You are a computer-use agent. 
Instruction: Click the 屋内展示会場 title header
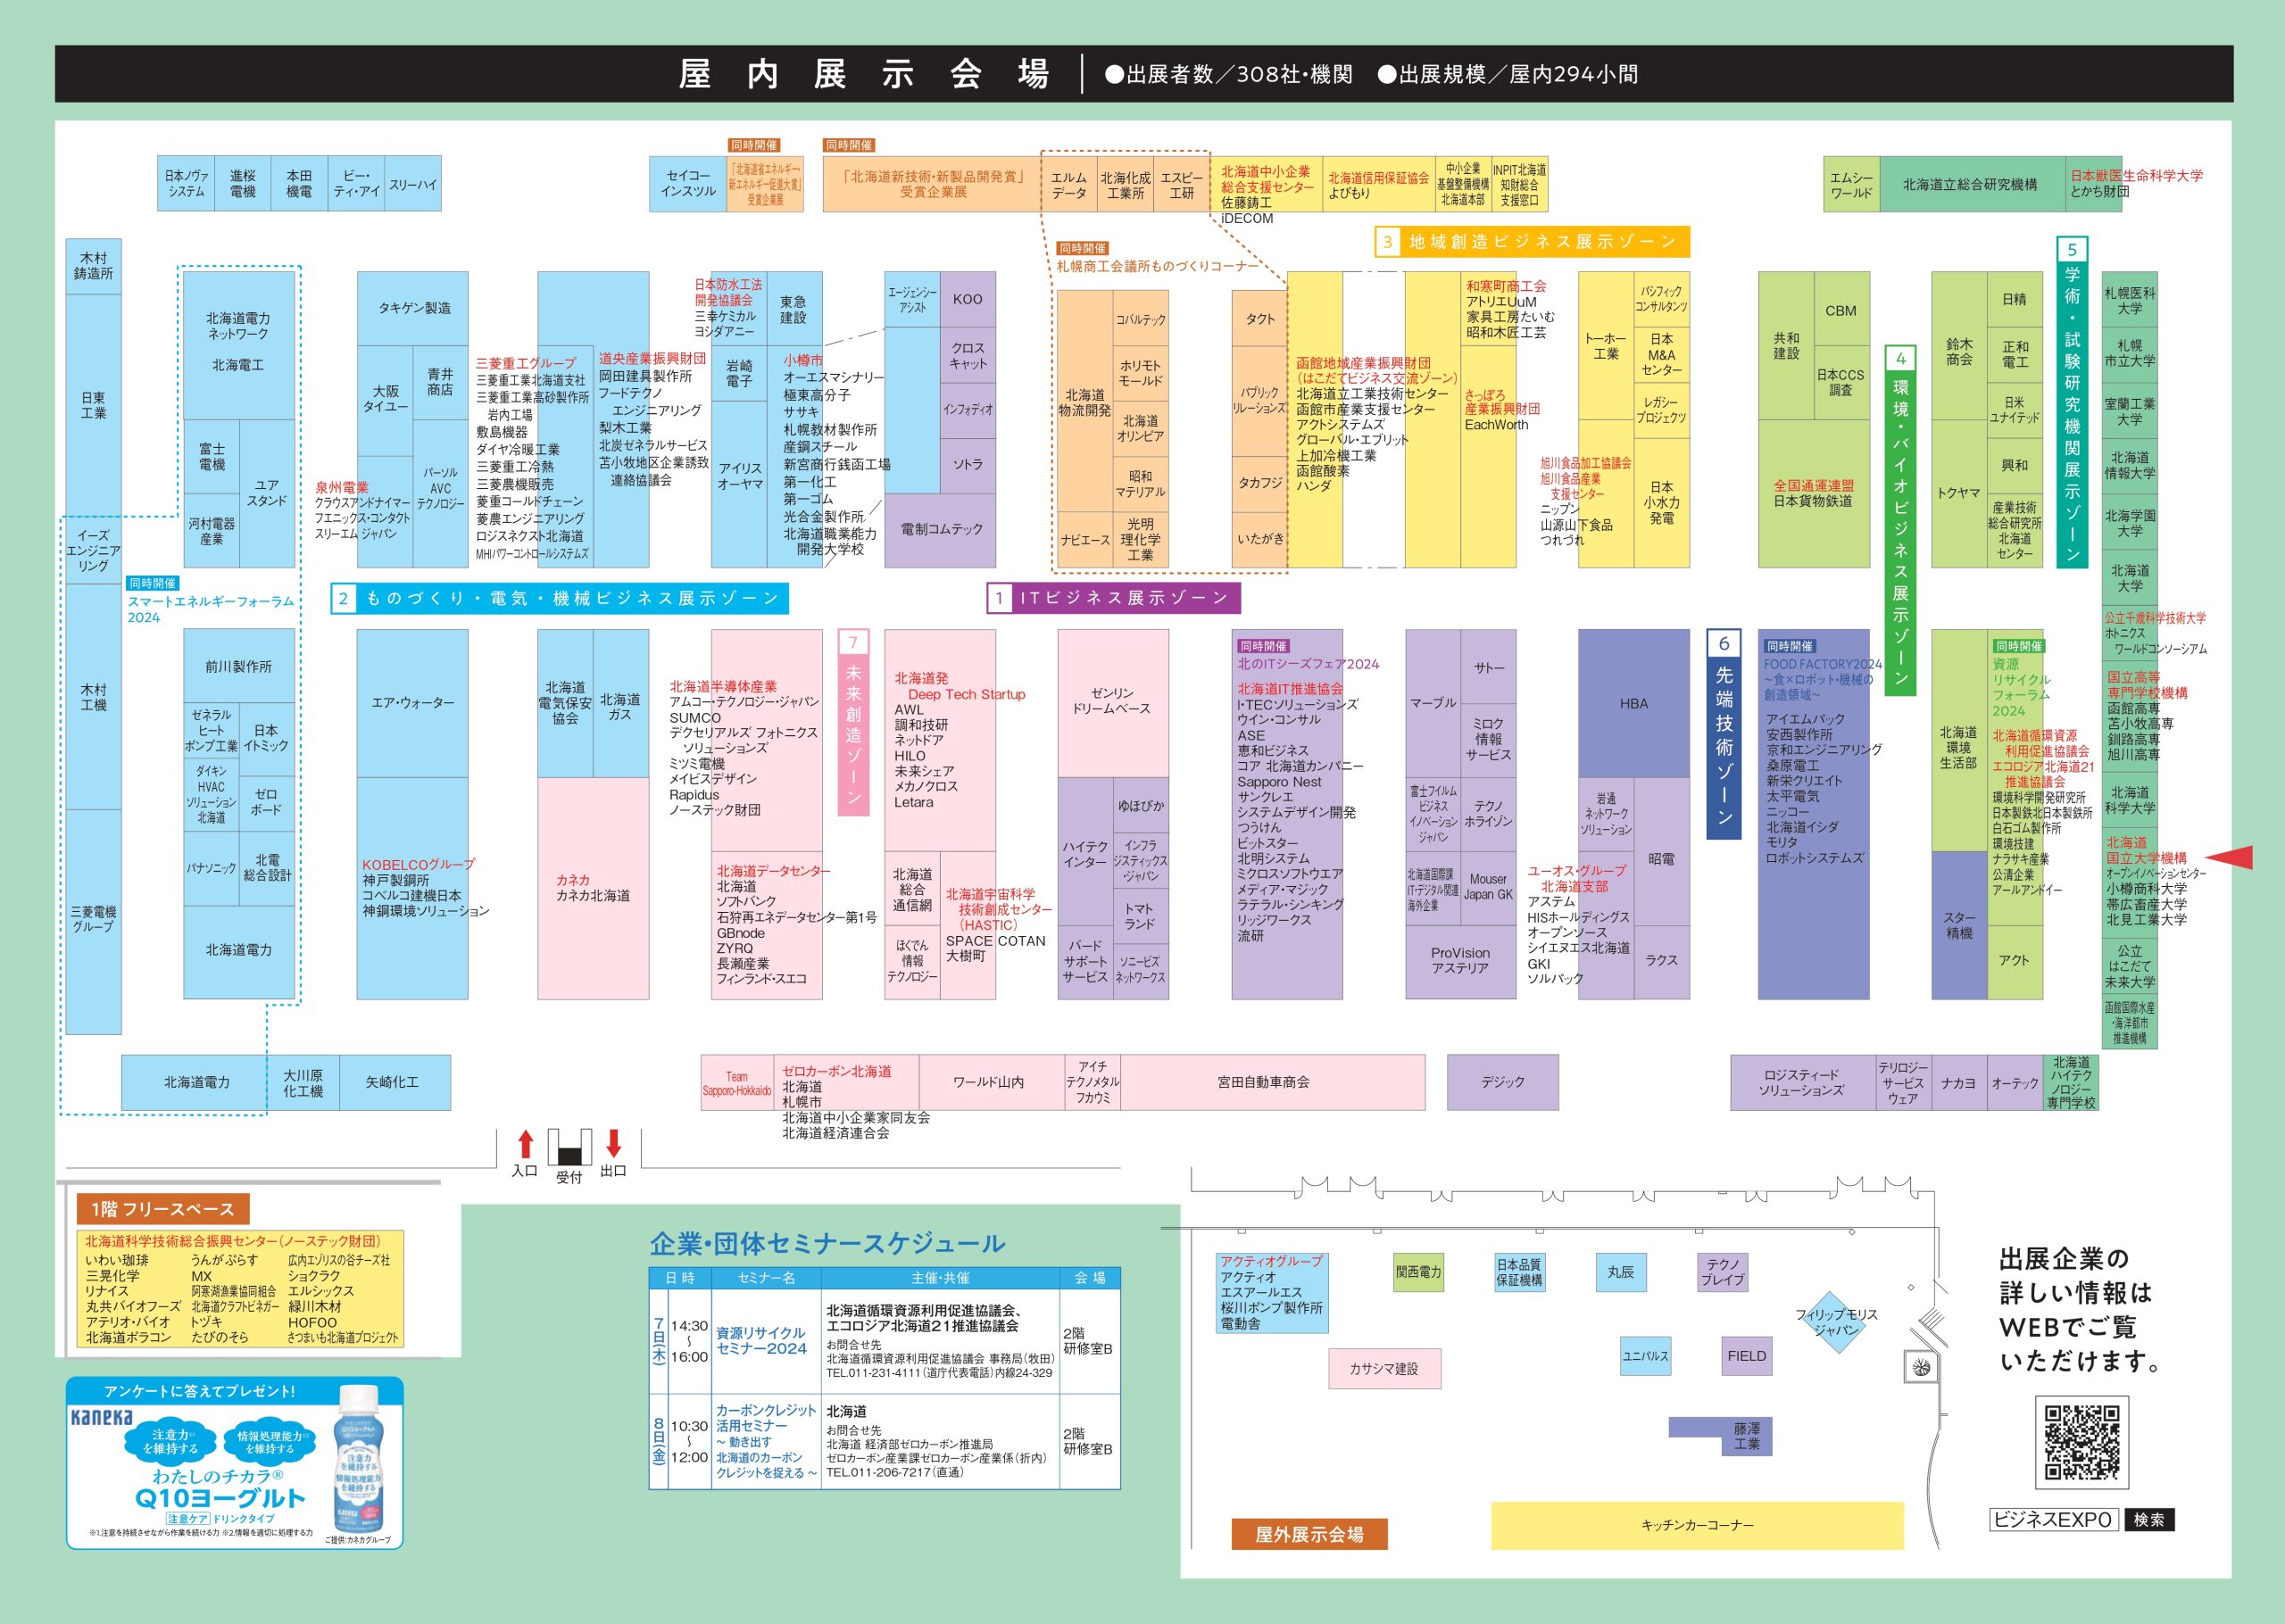coord(864,74)
